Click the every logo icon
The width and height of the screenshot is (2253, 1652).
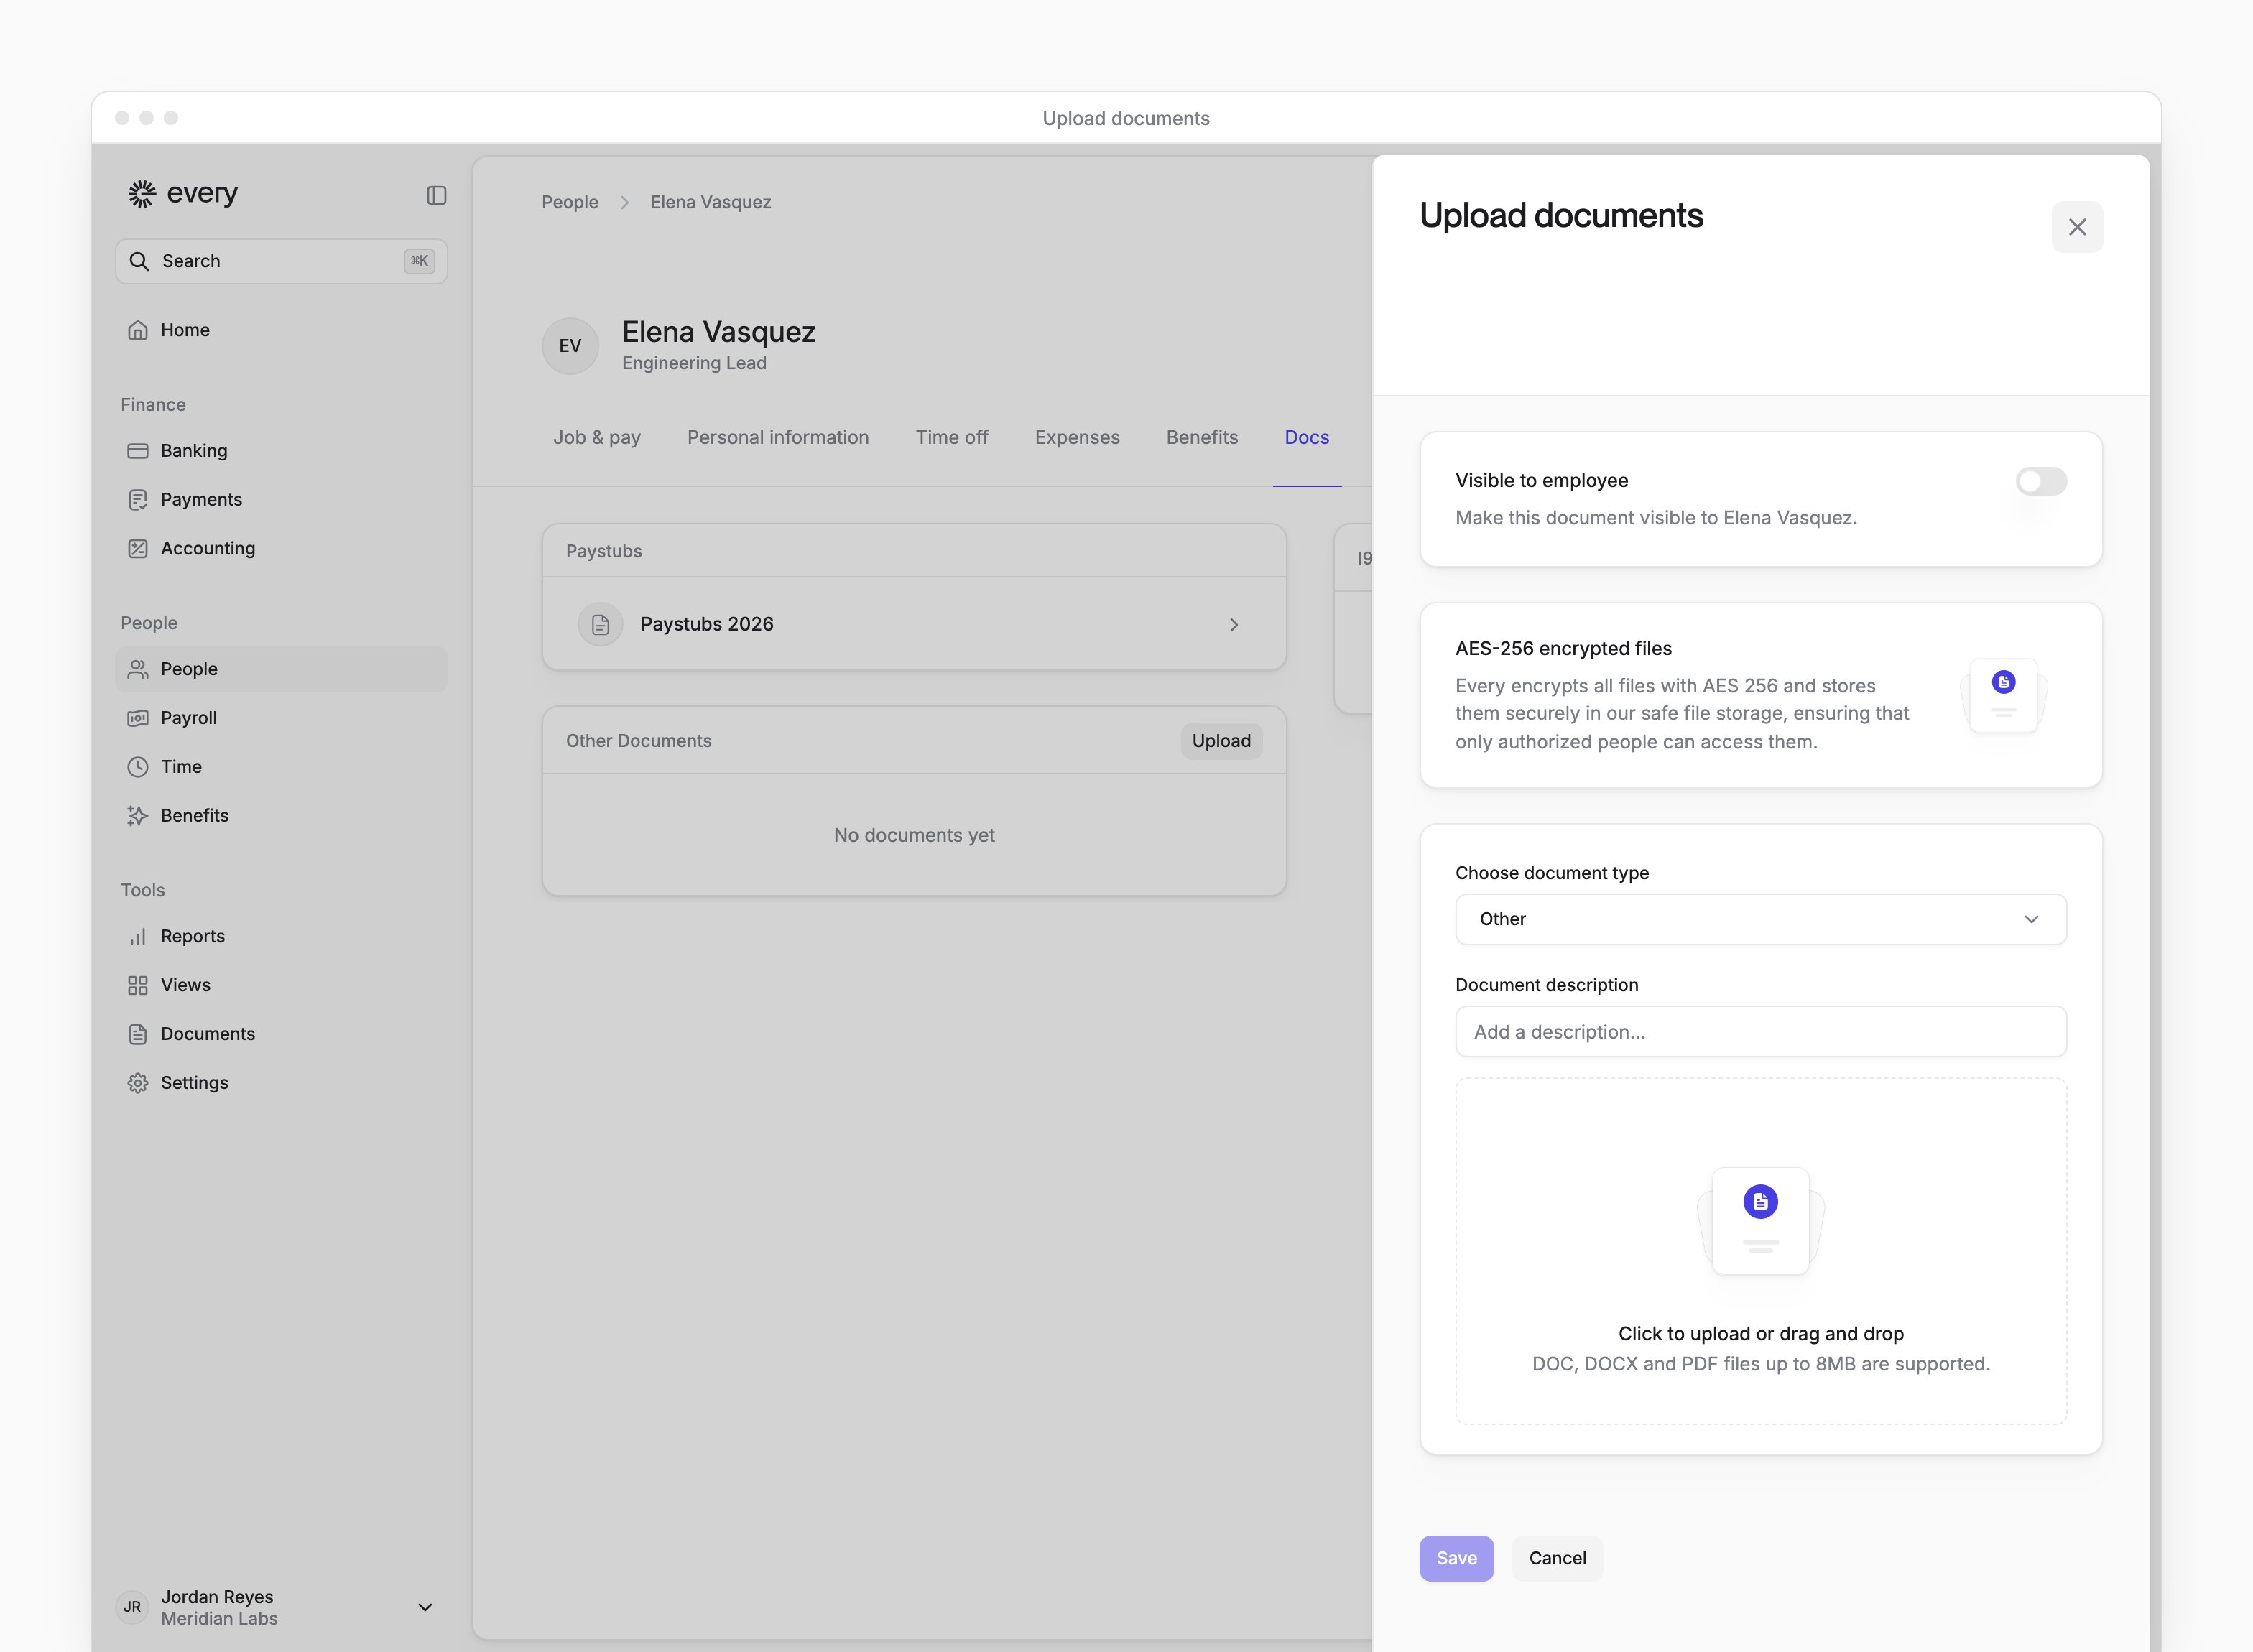point(142,193)
